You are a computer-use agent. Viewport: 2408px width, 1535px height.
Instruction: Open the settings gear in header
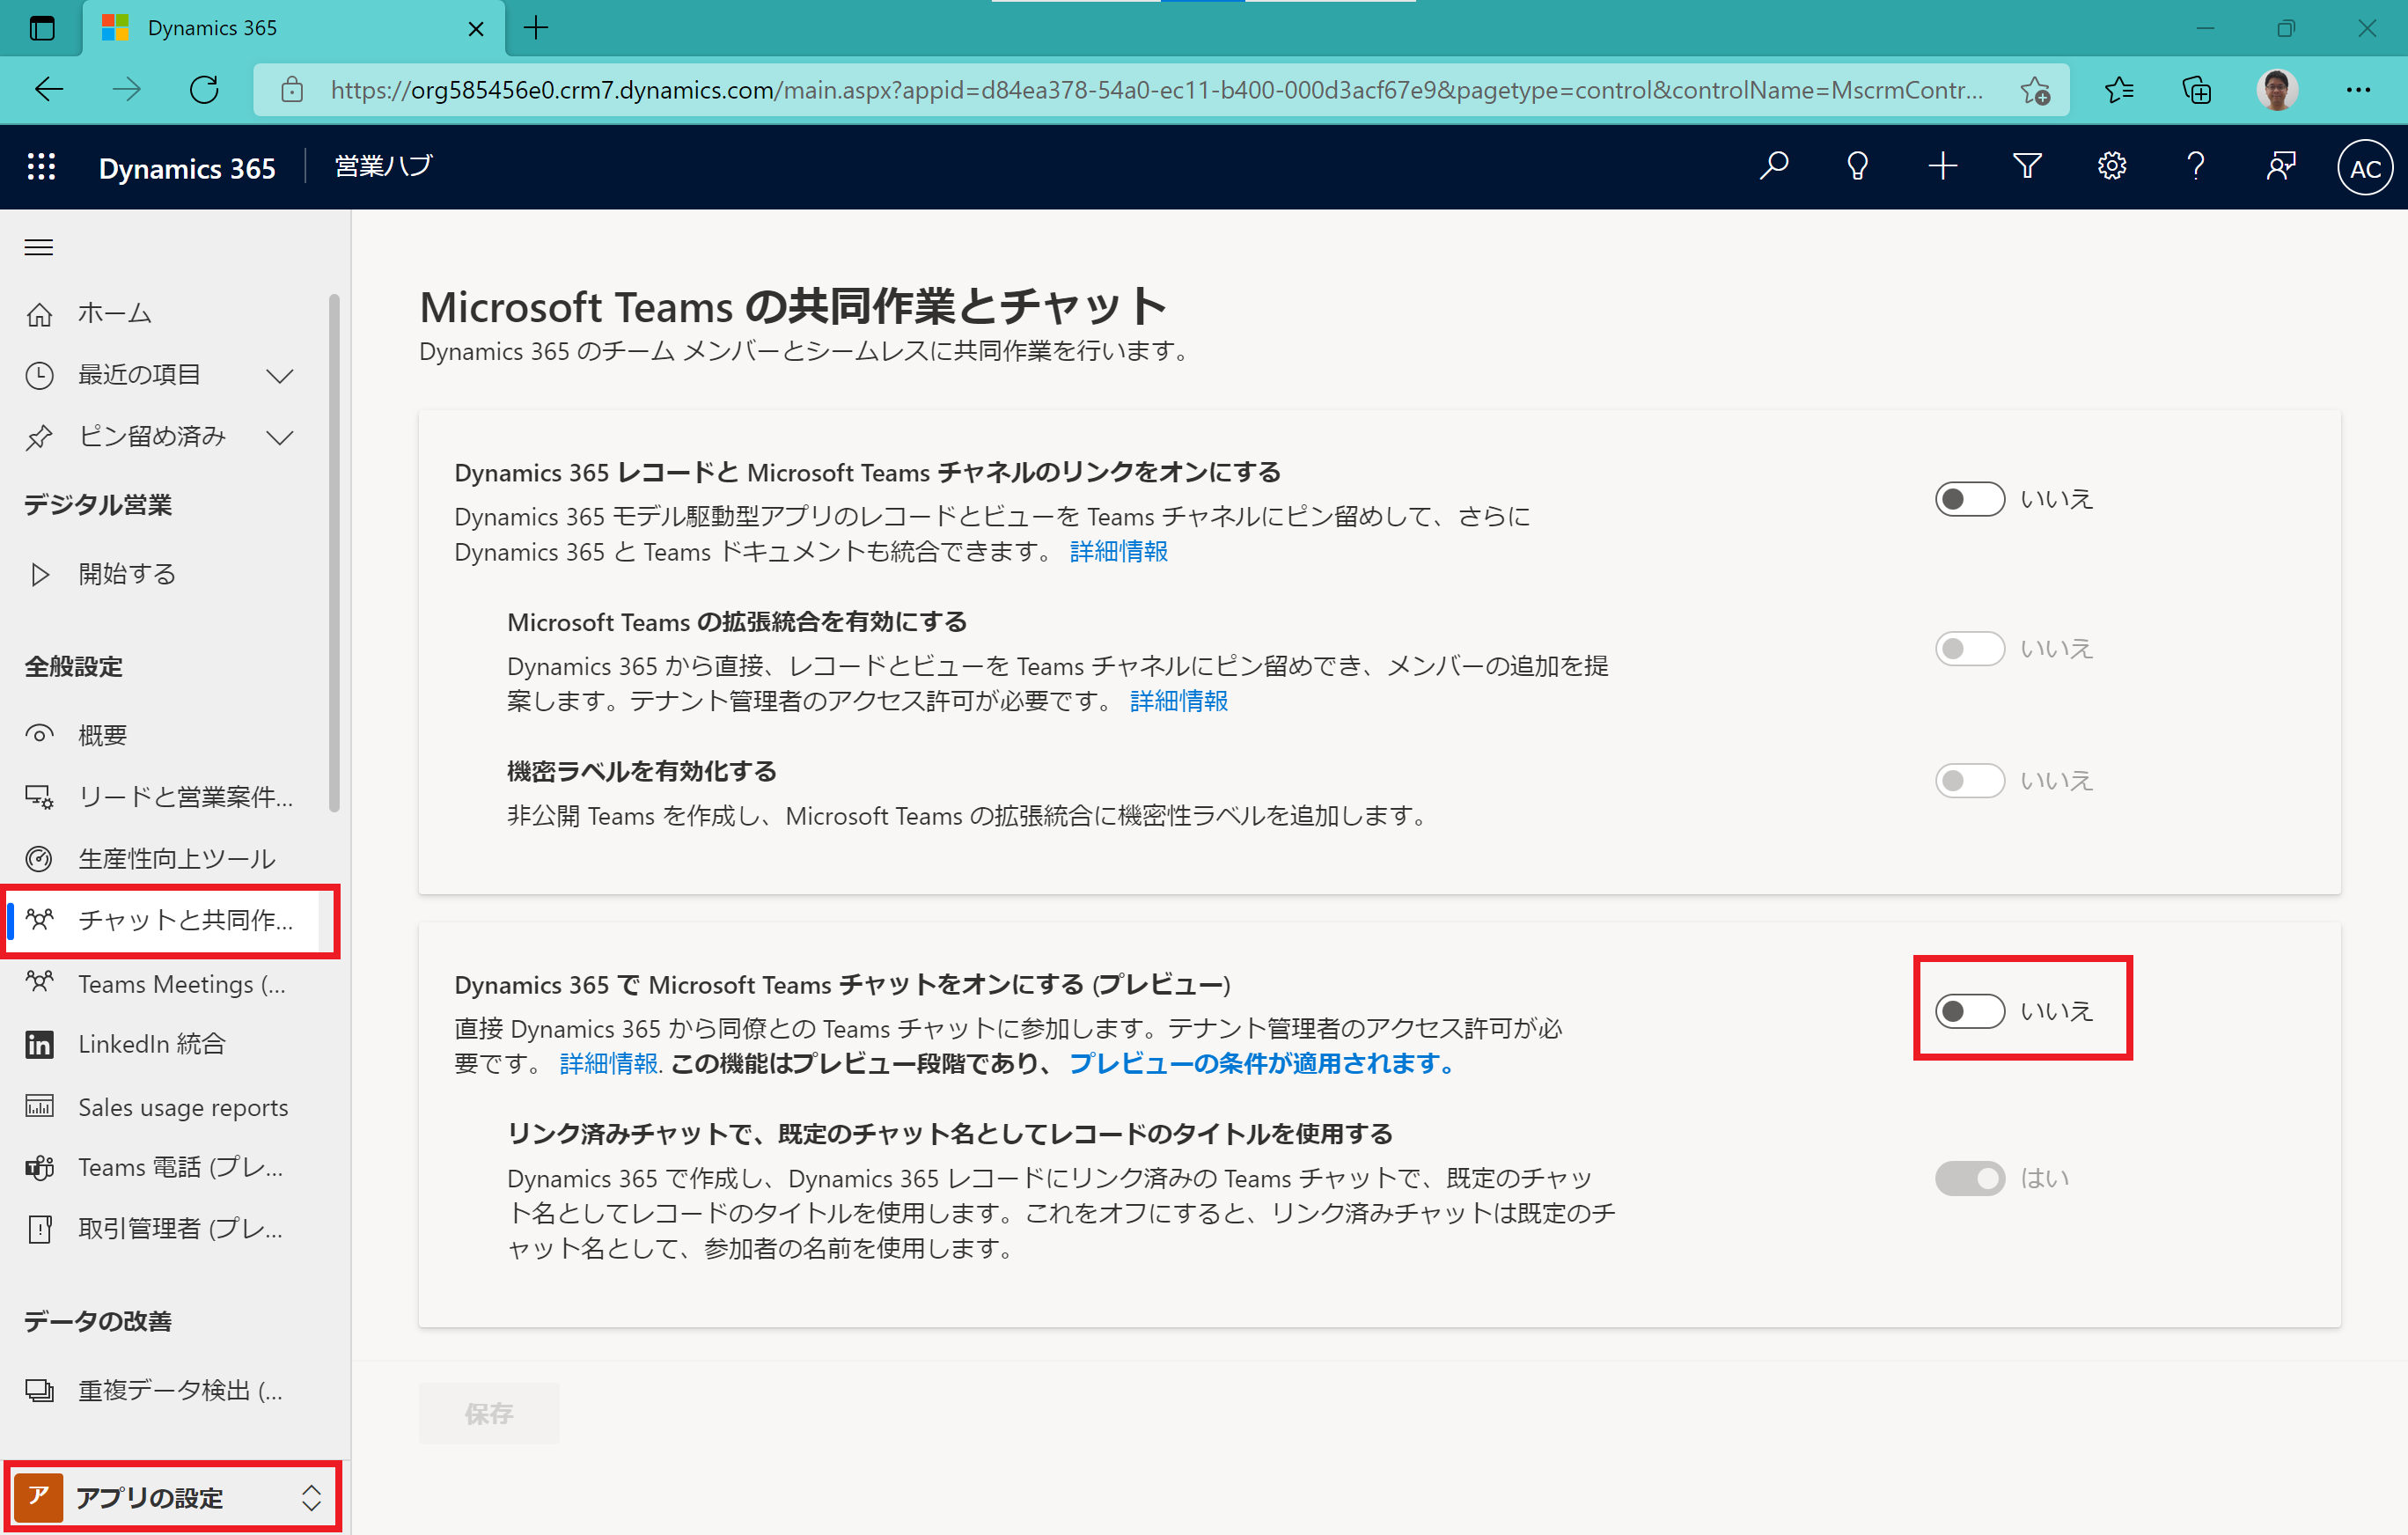click(x=2111, y=166)
